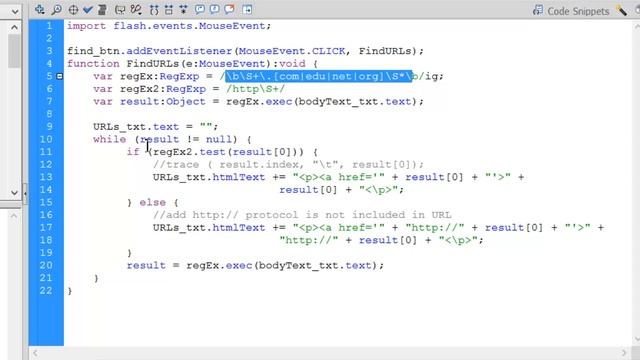Viewport: 640px width, 360px height.
Task: Collapse the code block at line 5
Action: pos(60,76)
